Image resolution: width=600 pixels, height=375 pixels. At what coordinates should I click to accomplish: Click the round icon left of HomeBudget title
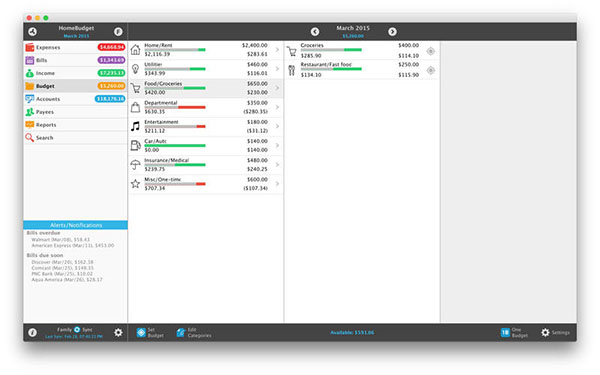[33, 32]
